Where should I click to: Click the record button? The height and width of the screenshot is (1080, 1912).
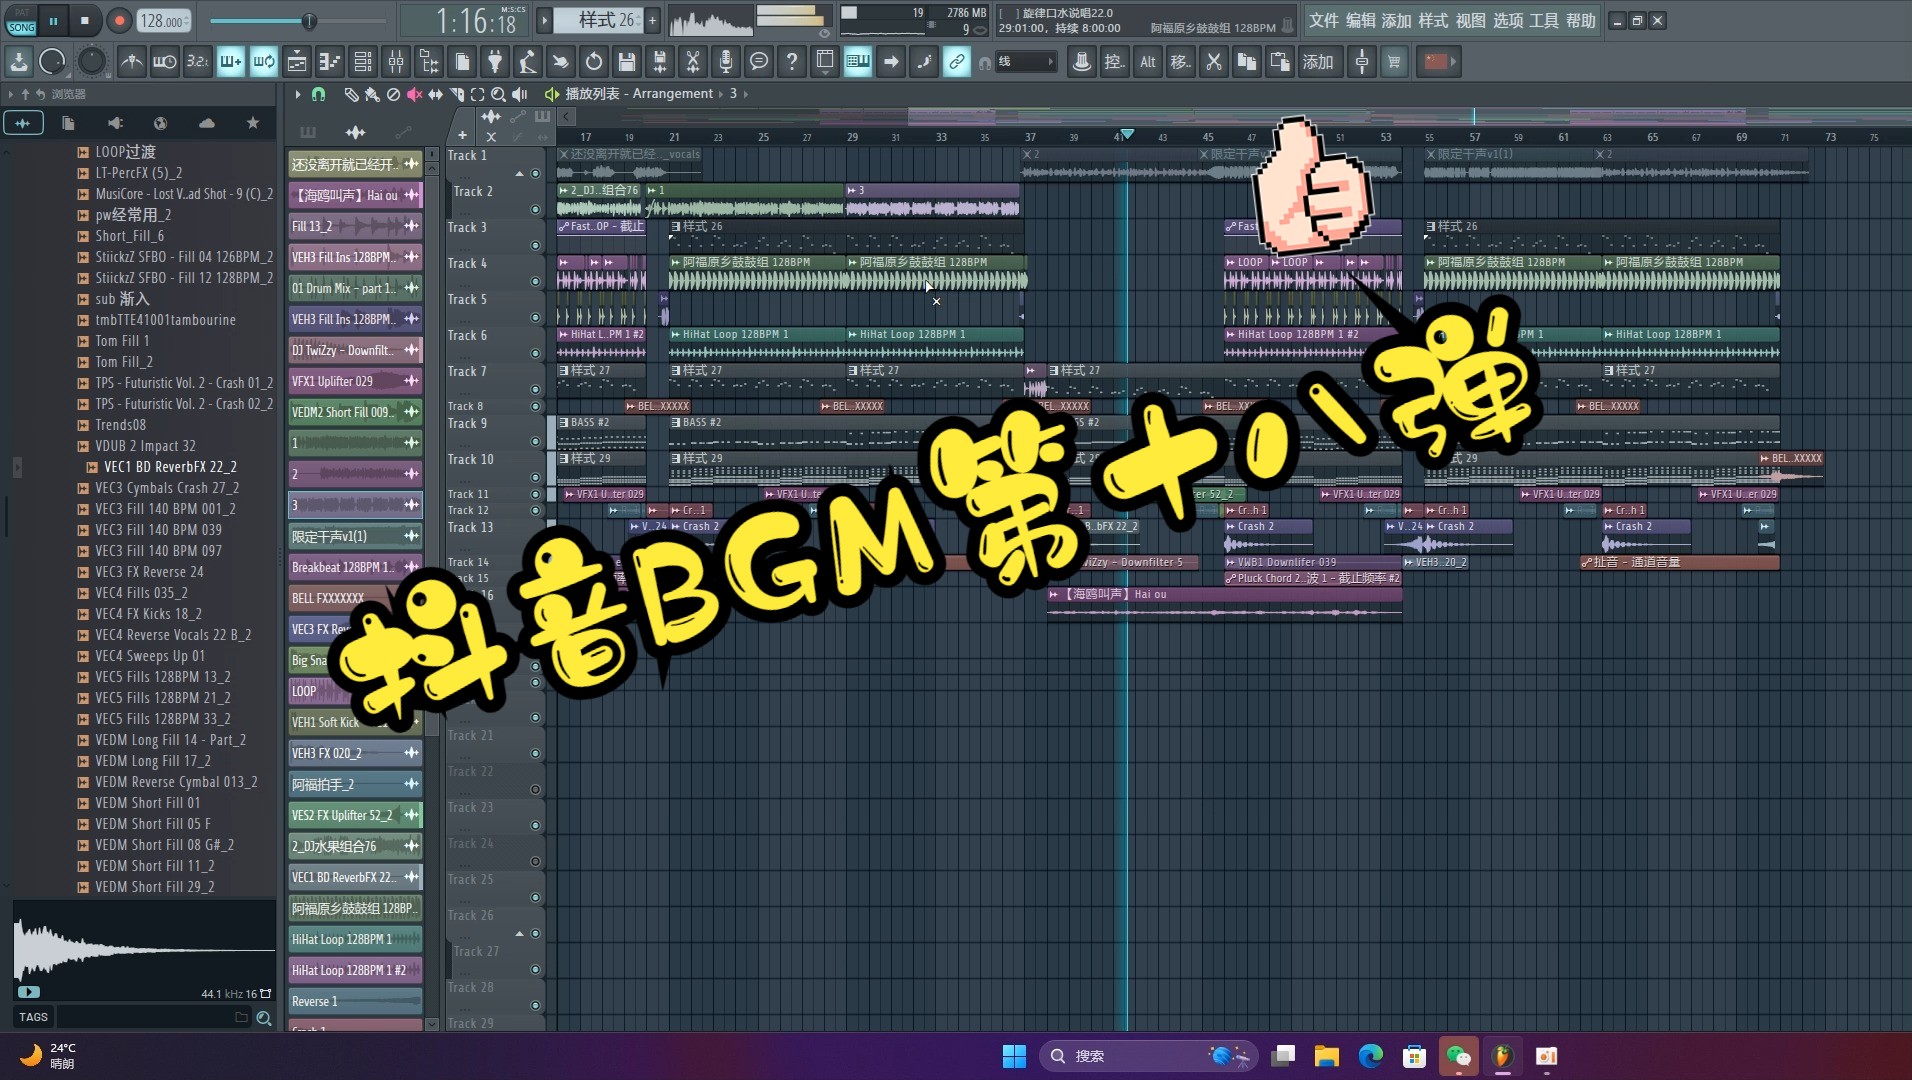click(119, 20)
